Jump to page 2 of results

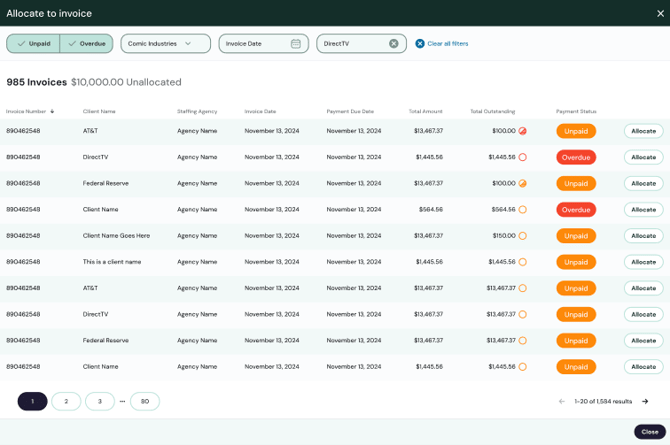(x=66, y=401)
